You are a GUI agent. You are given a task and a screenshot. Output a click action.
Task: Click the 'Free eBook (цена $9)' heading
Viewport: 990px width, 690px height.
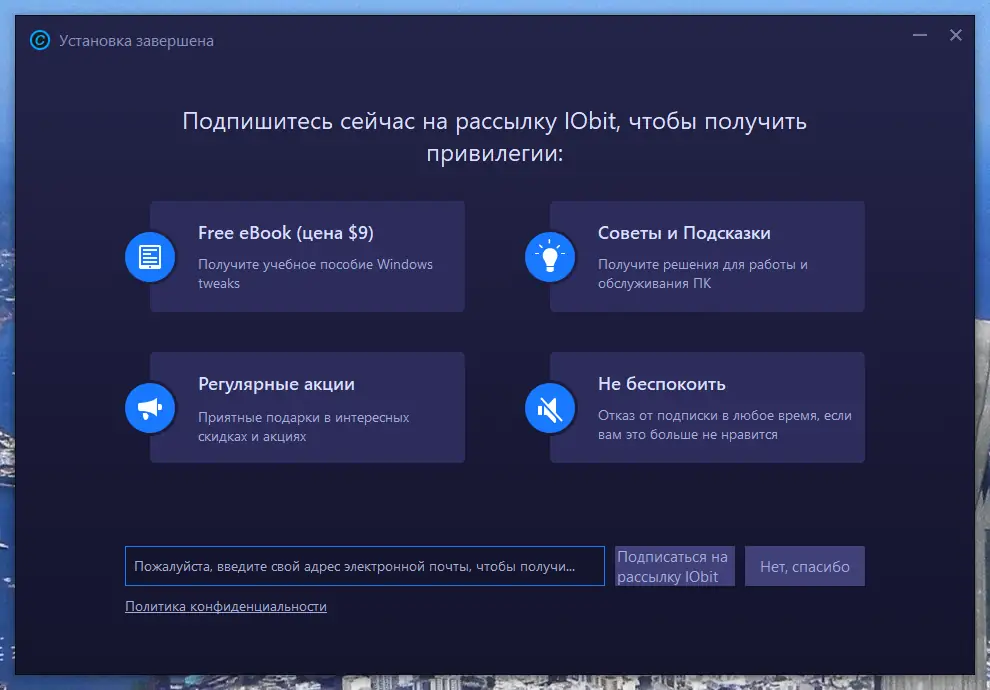click(286, 233)
